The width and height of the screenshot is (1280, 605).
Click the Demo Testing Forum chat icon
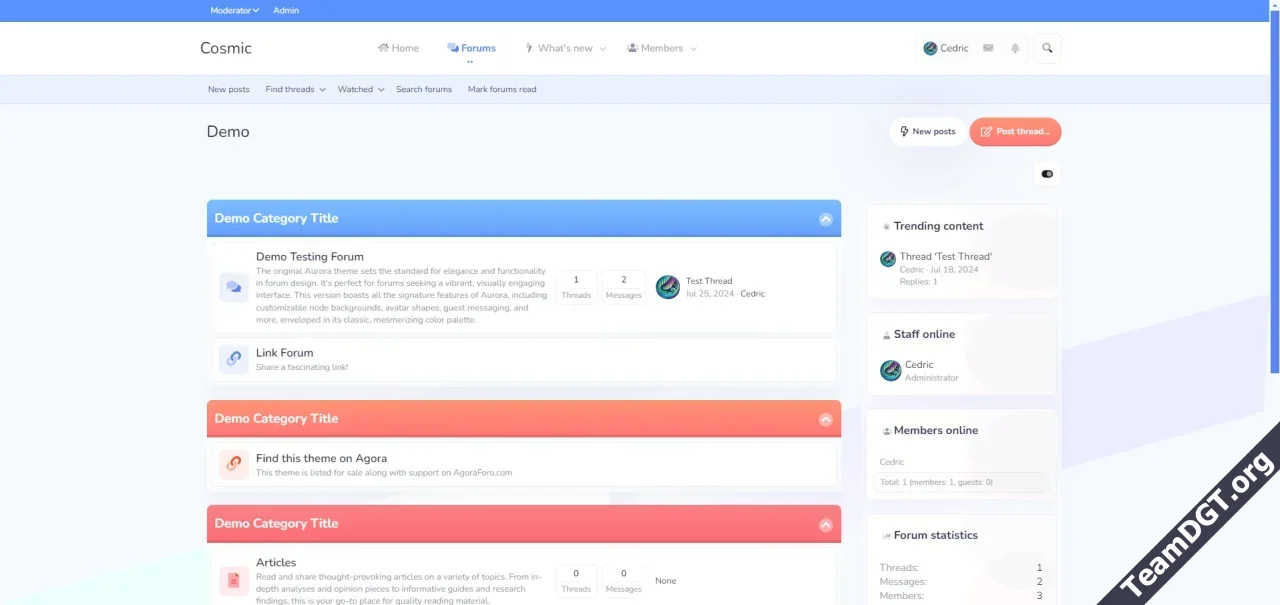[x=234, y=288]
